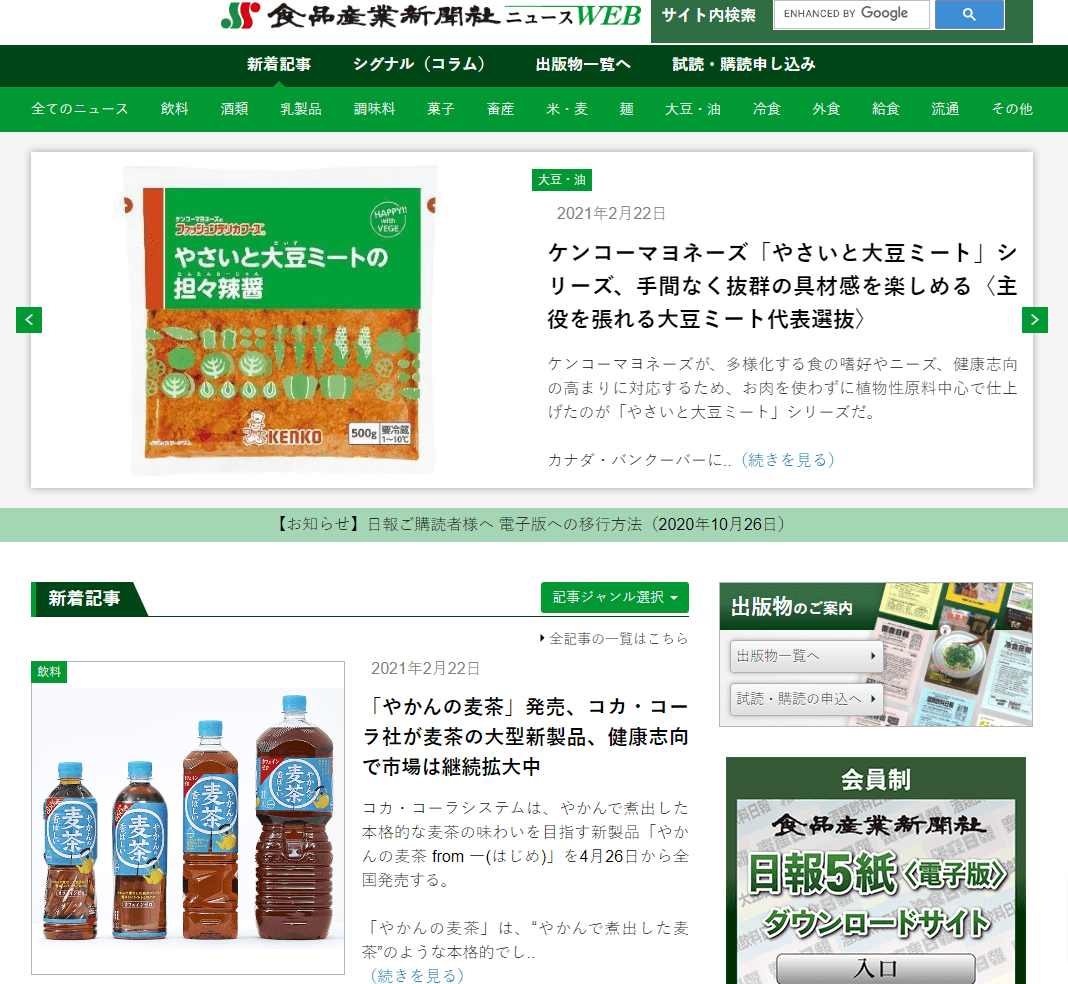Open 全記事の一覧はこちら link

pyautogui.click(x=614, y=639)
